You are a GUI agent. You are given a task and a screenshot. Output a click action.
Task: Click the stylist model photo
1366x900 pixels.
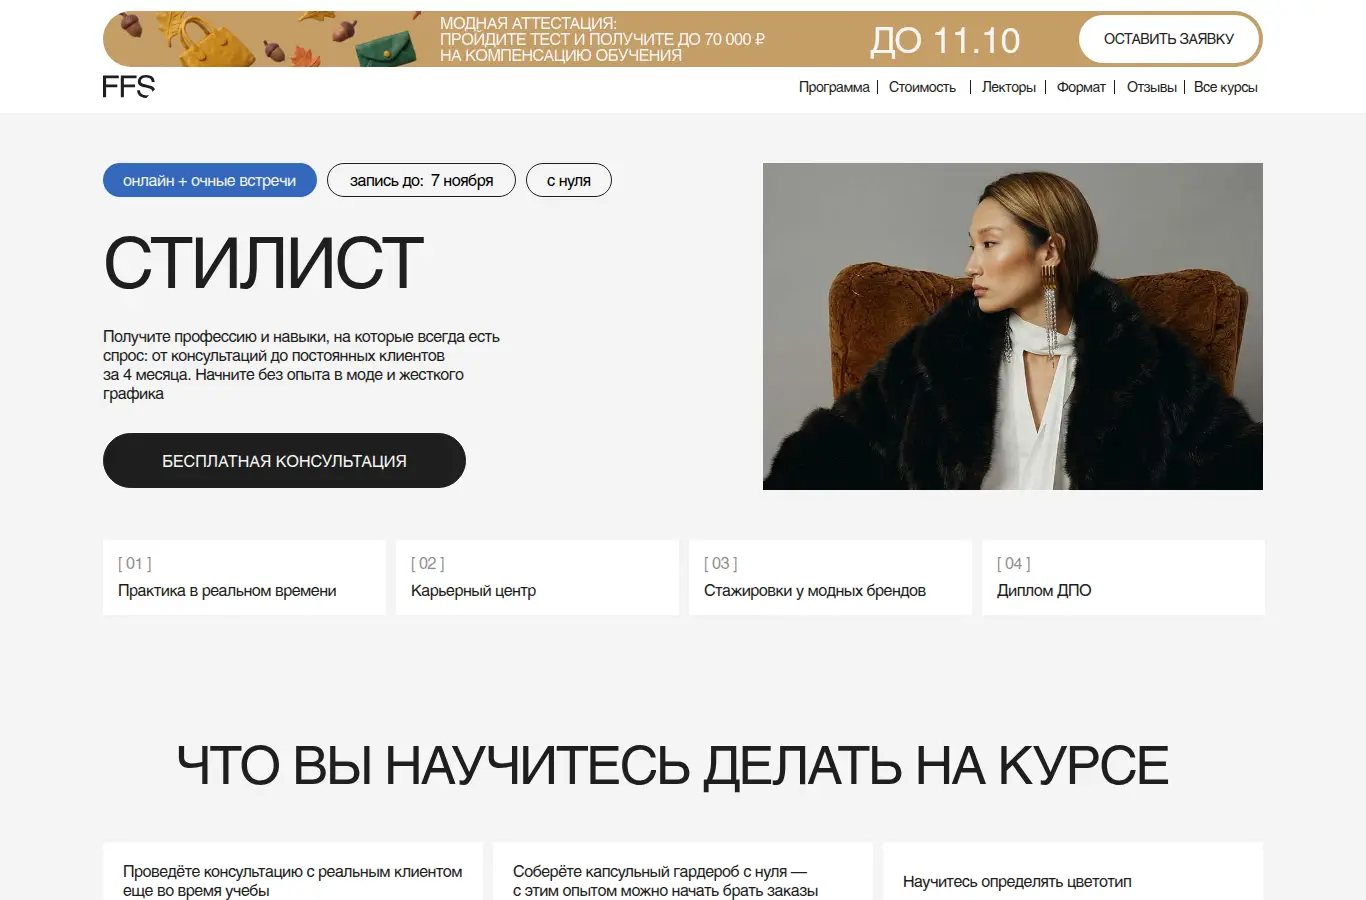coord(1012,326)
